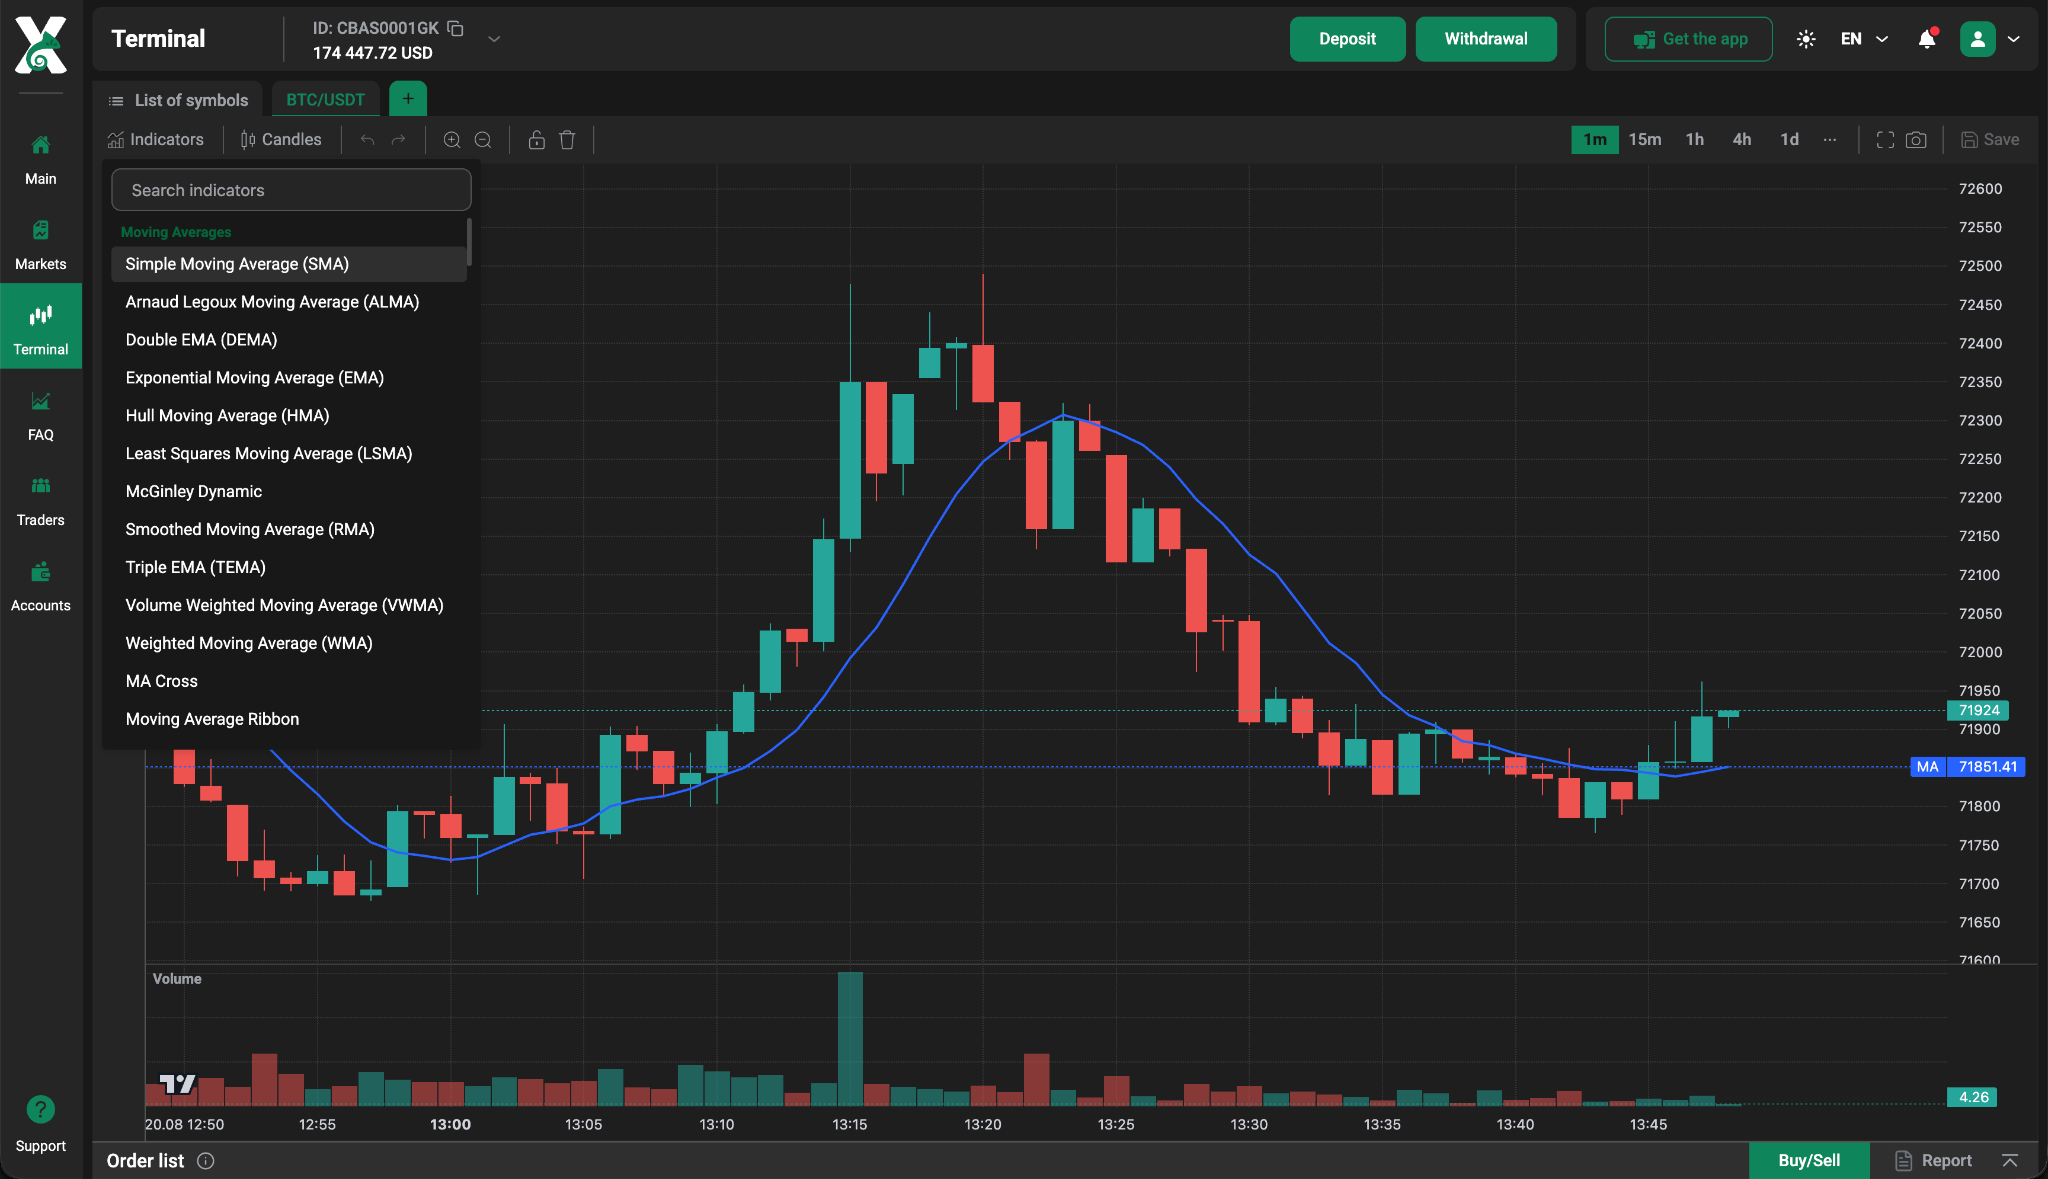Open the List of symbols tab

click(178, 100)
